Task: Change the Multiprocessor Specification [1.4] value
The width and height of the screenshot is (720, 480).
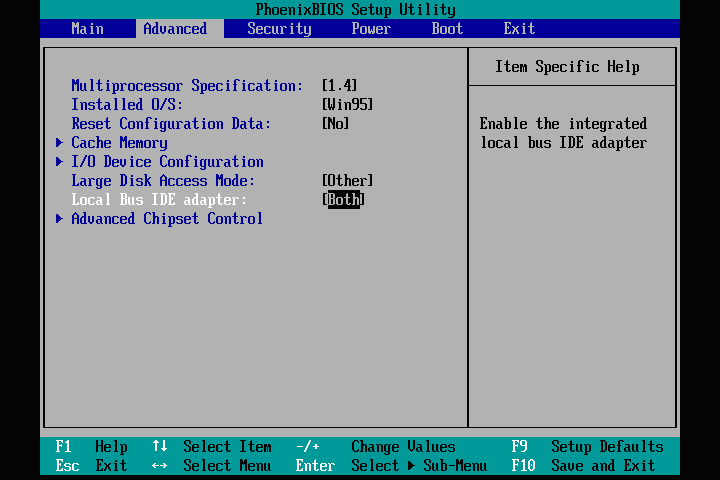Action: [339, 85]
